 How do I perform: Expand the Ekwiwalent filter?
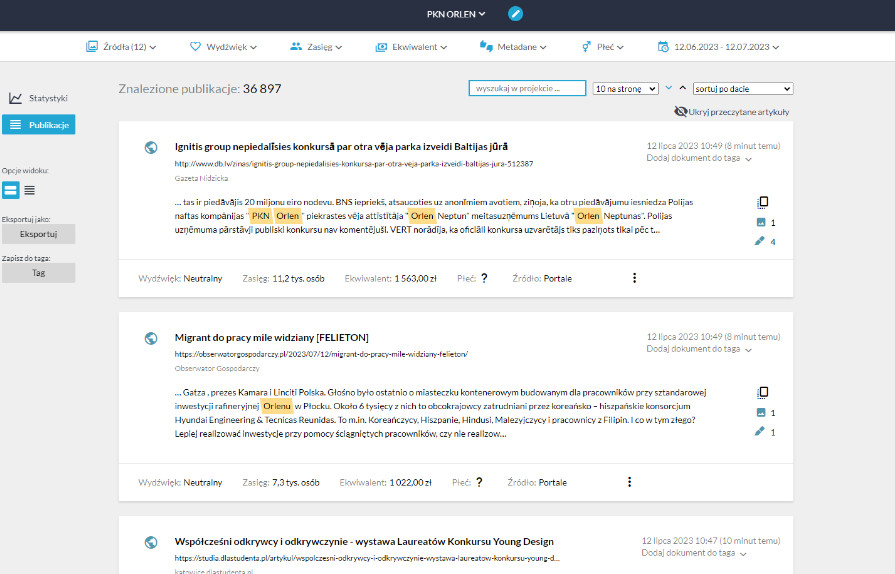(412, 47)
